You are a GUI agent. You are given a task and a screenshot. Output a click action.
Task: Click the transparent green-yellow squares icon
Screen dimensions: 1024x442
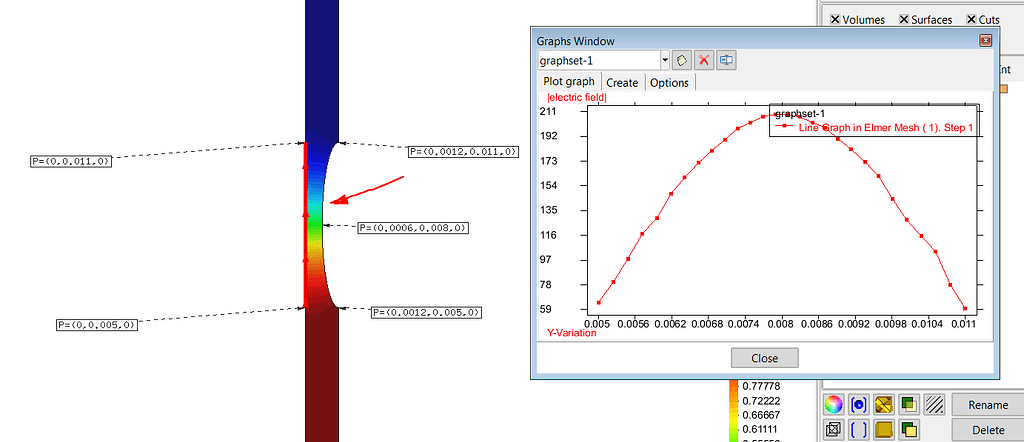point(910,405)
